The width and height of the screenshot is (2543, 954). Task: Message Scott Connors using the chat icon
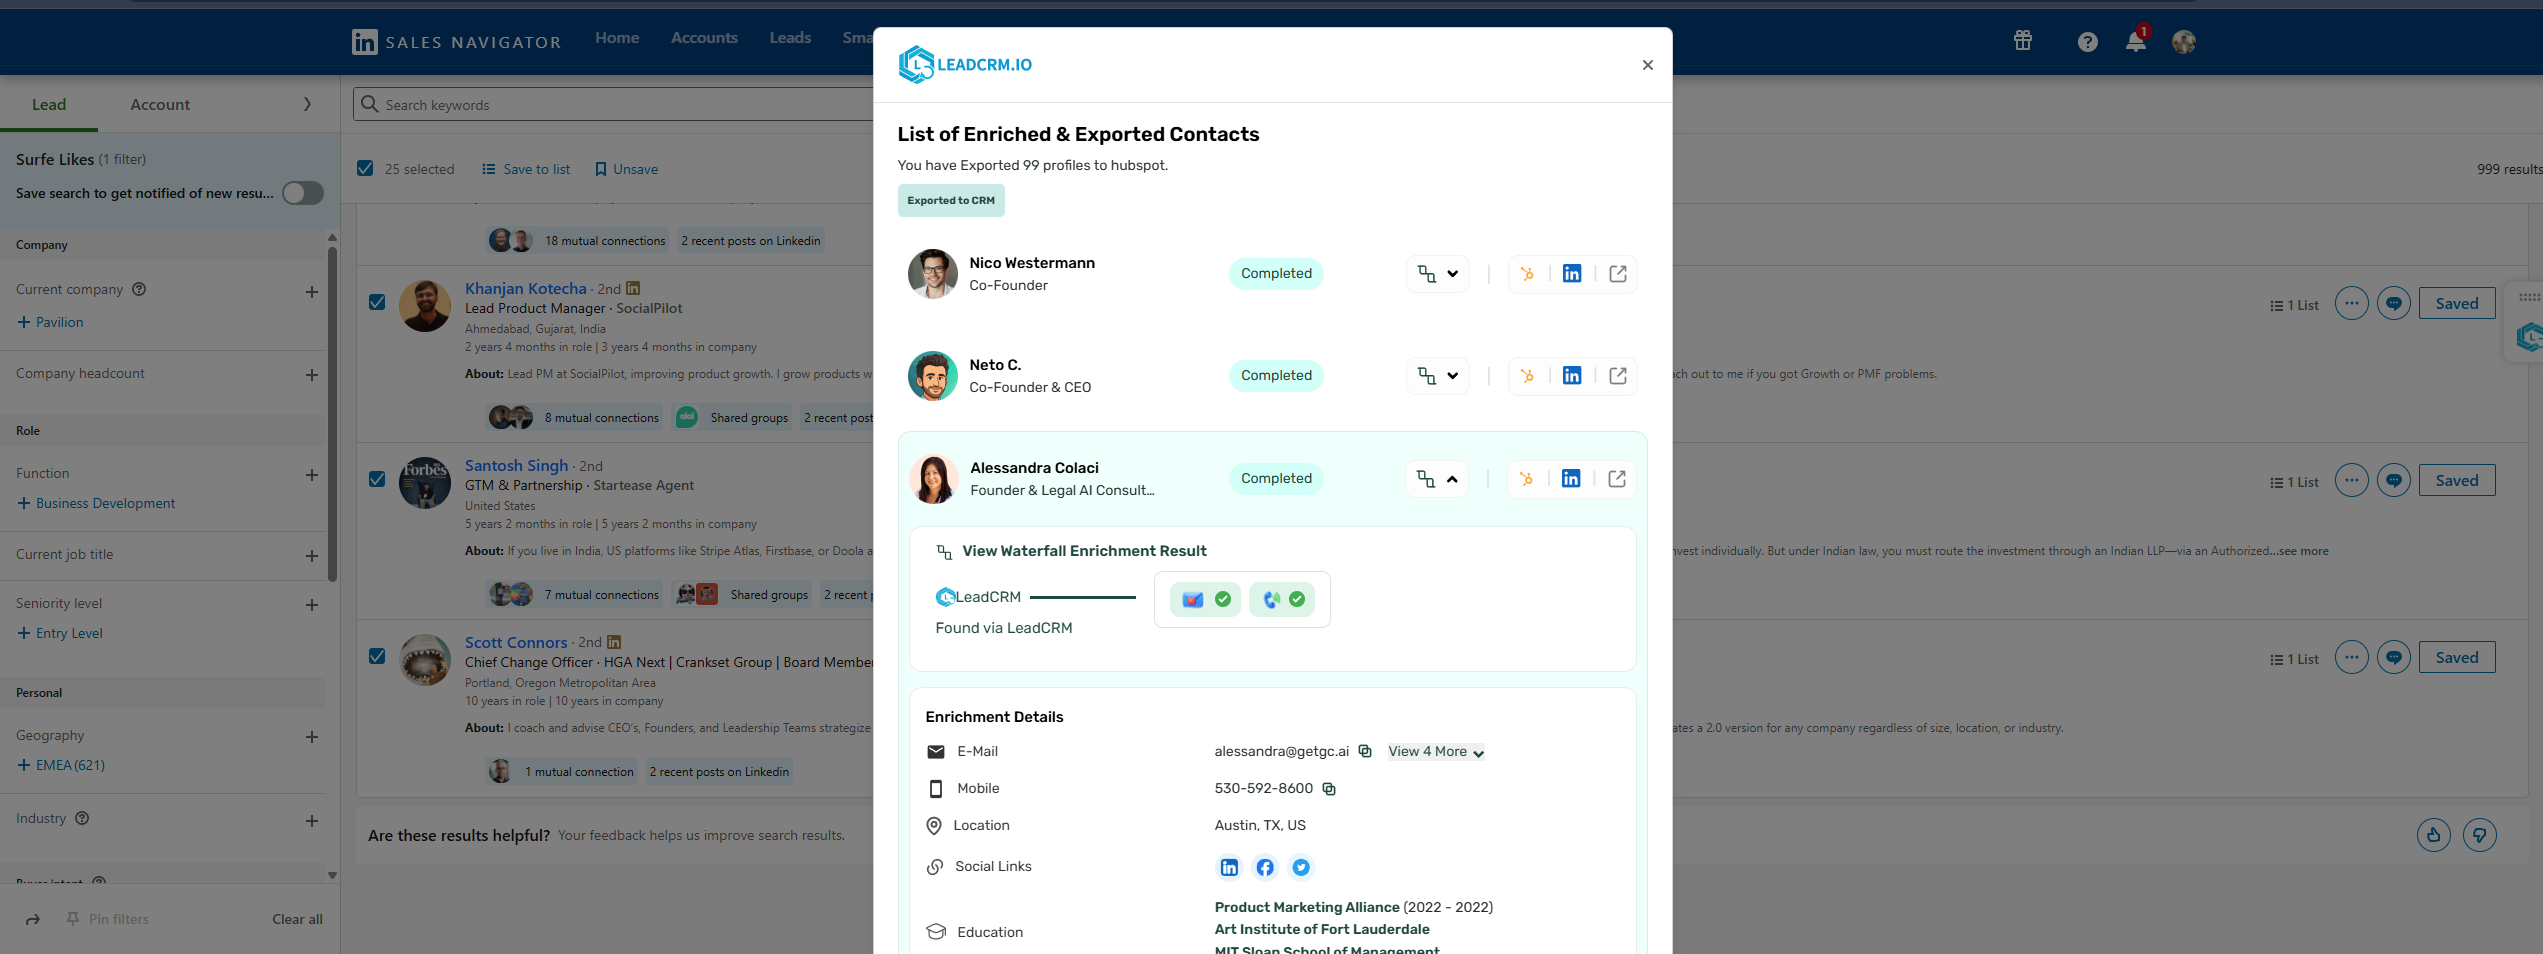(x=2394, y=657)
